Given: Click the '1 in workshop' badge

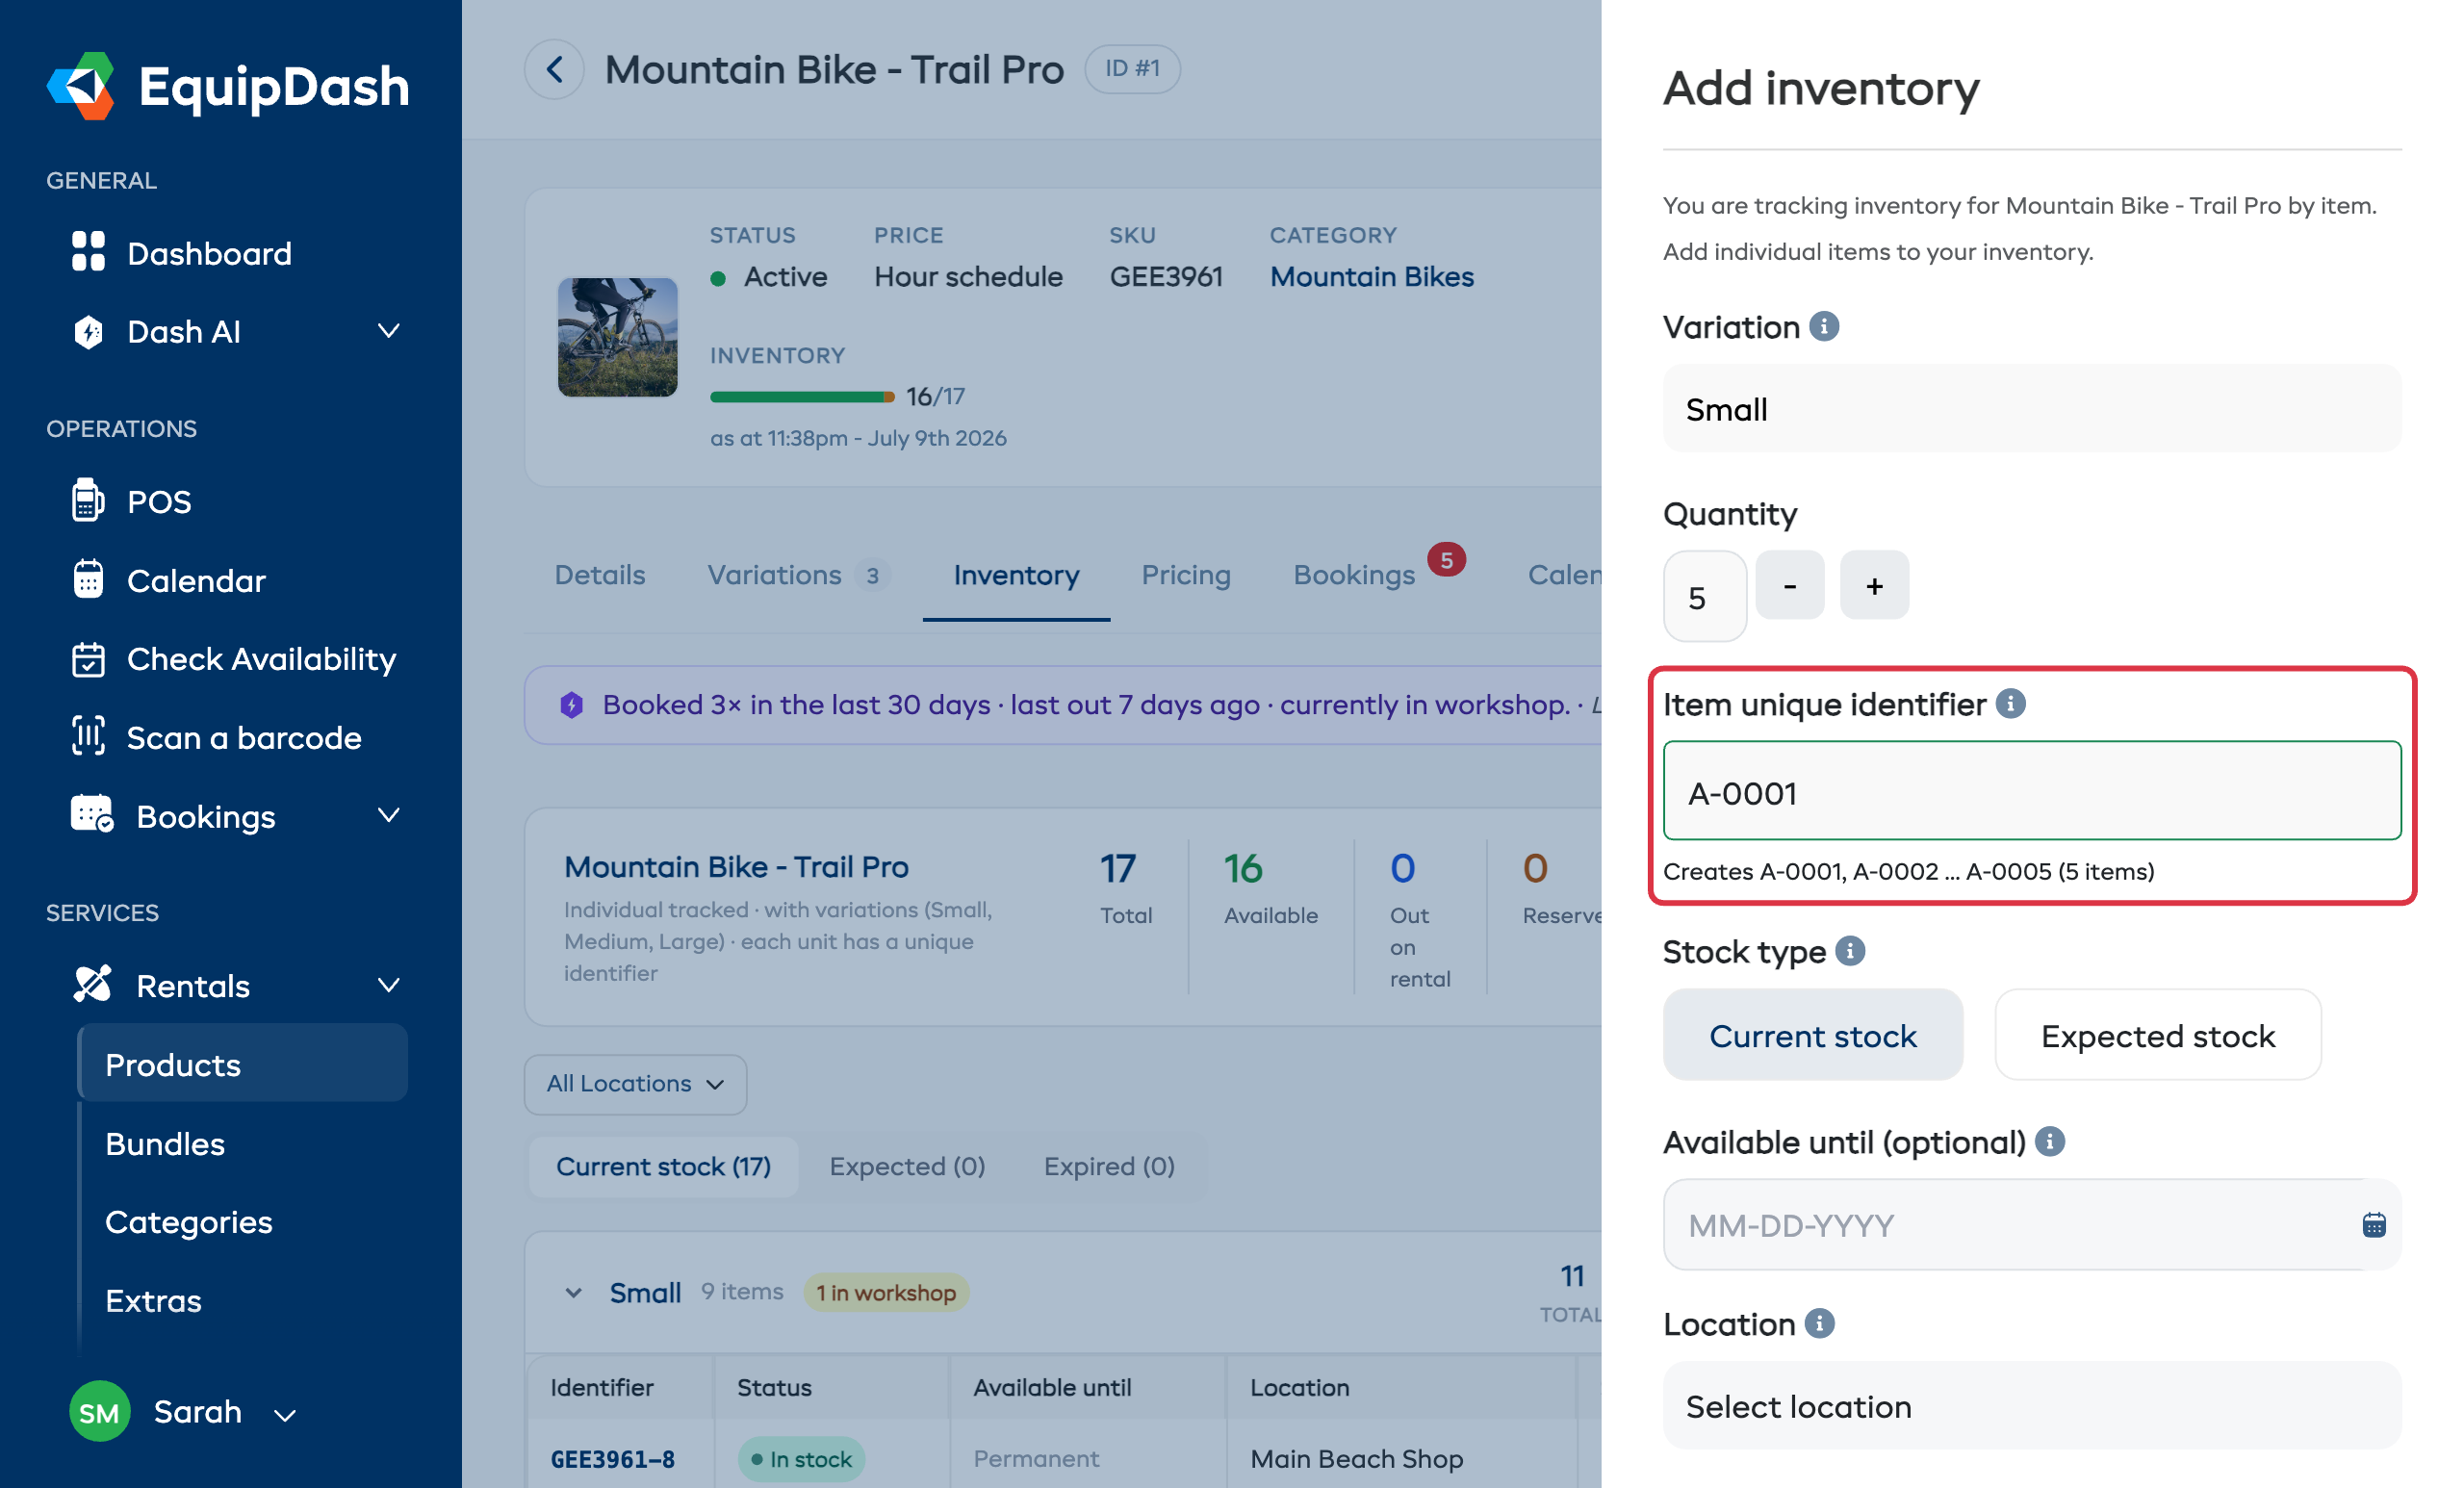Looking at the screenshot, I should point(886,1292).
